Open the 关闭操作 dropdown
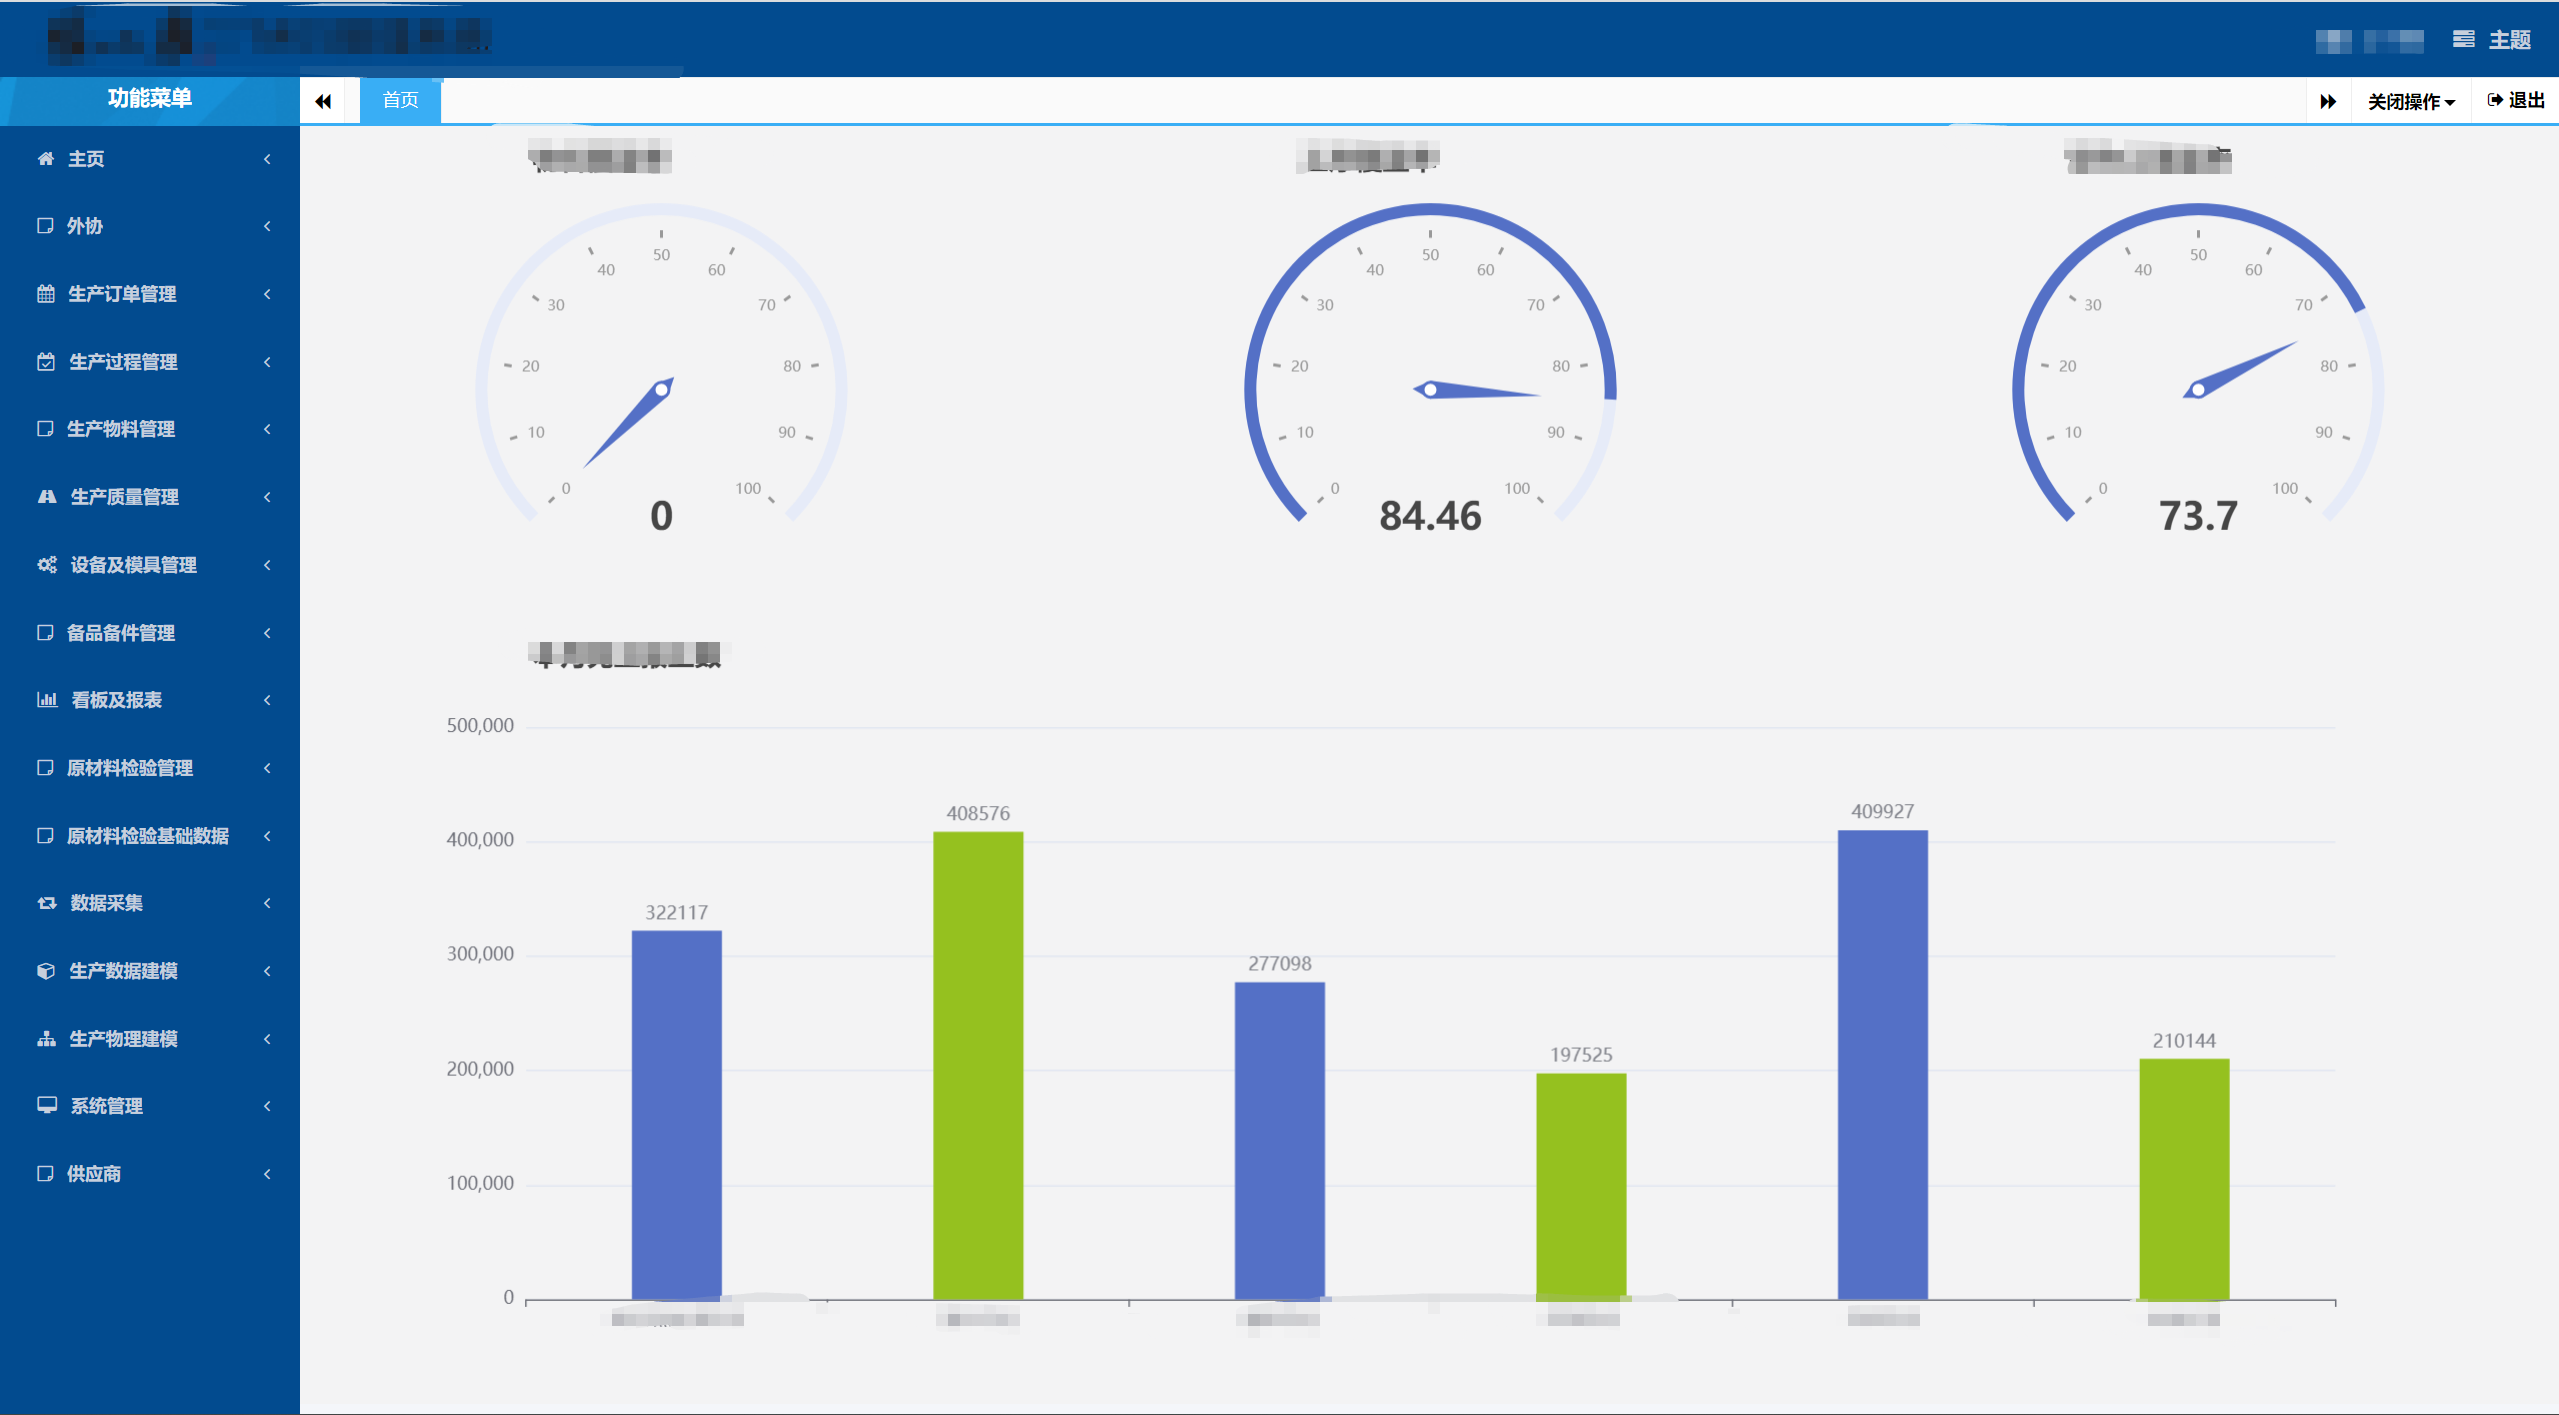Image resolution: width=2559 pixels, height=1415 pixels. [2411, 101]
